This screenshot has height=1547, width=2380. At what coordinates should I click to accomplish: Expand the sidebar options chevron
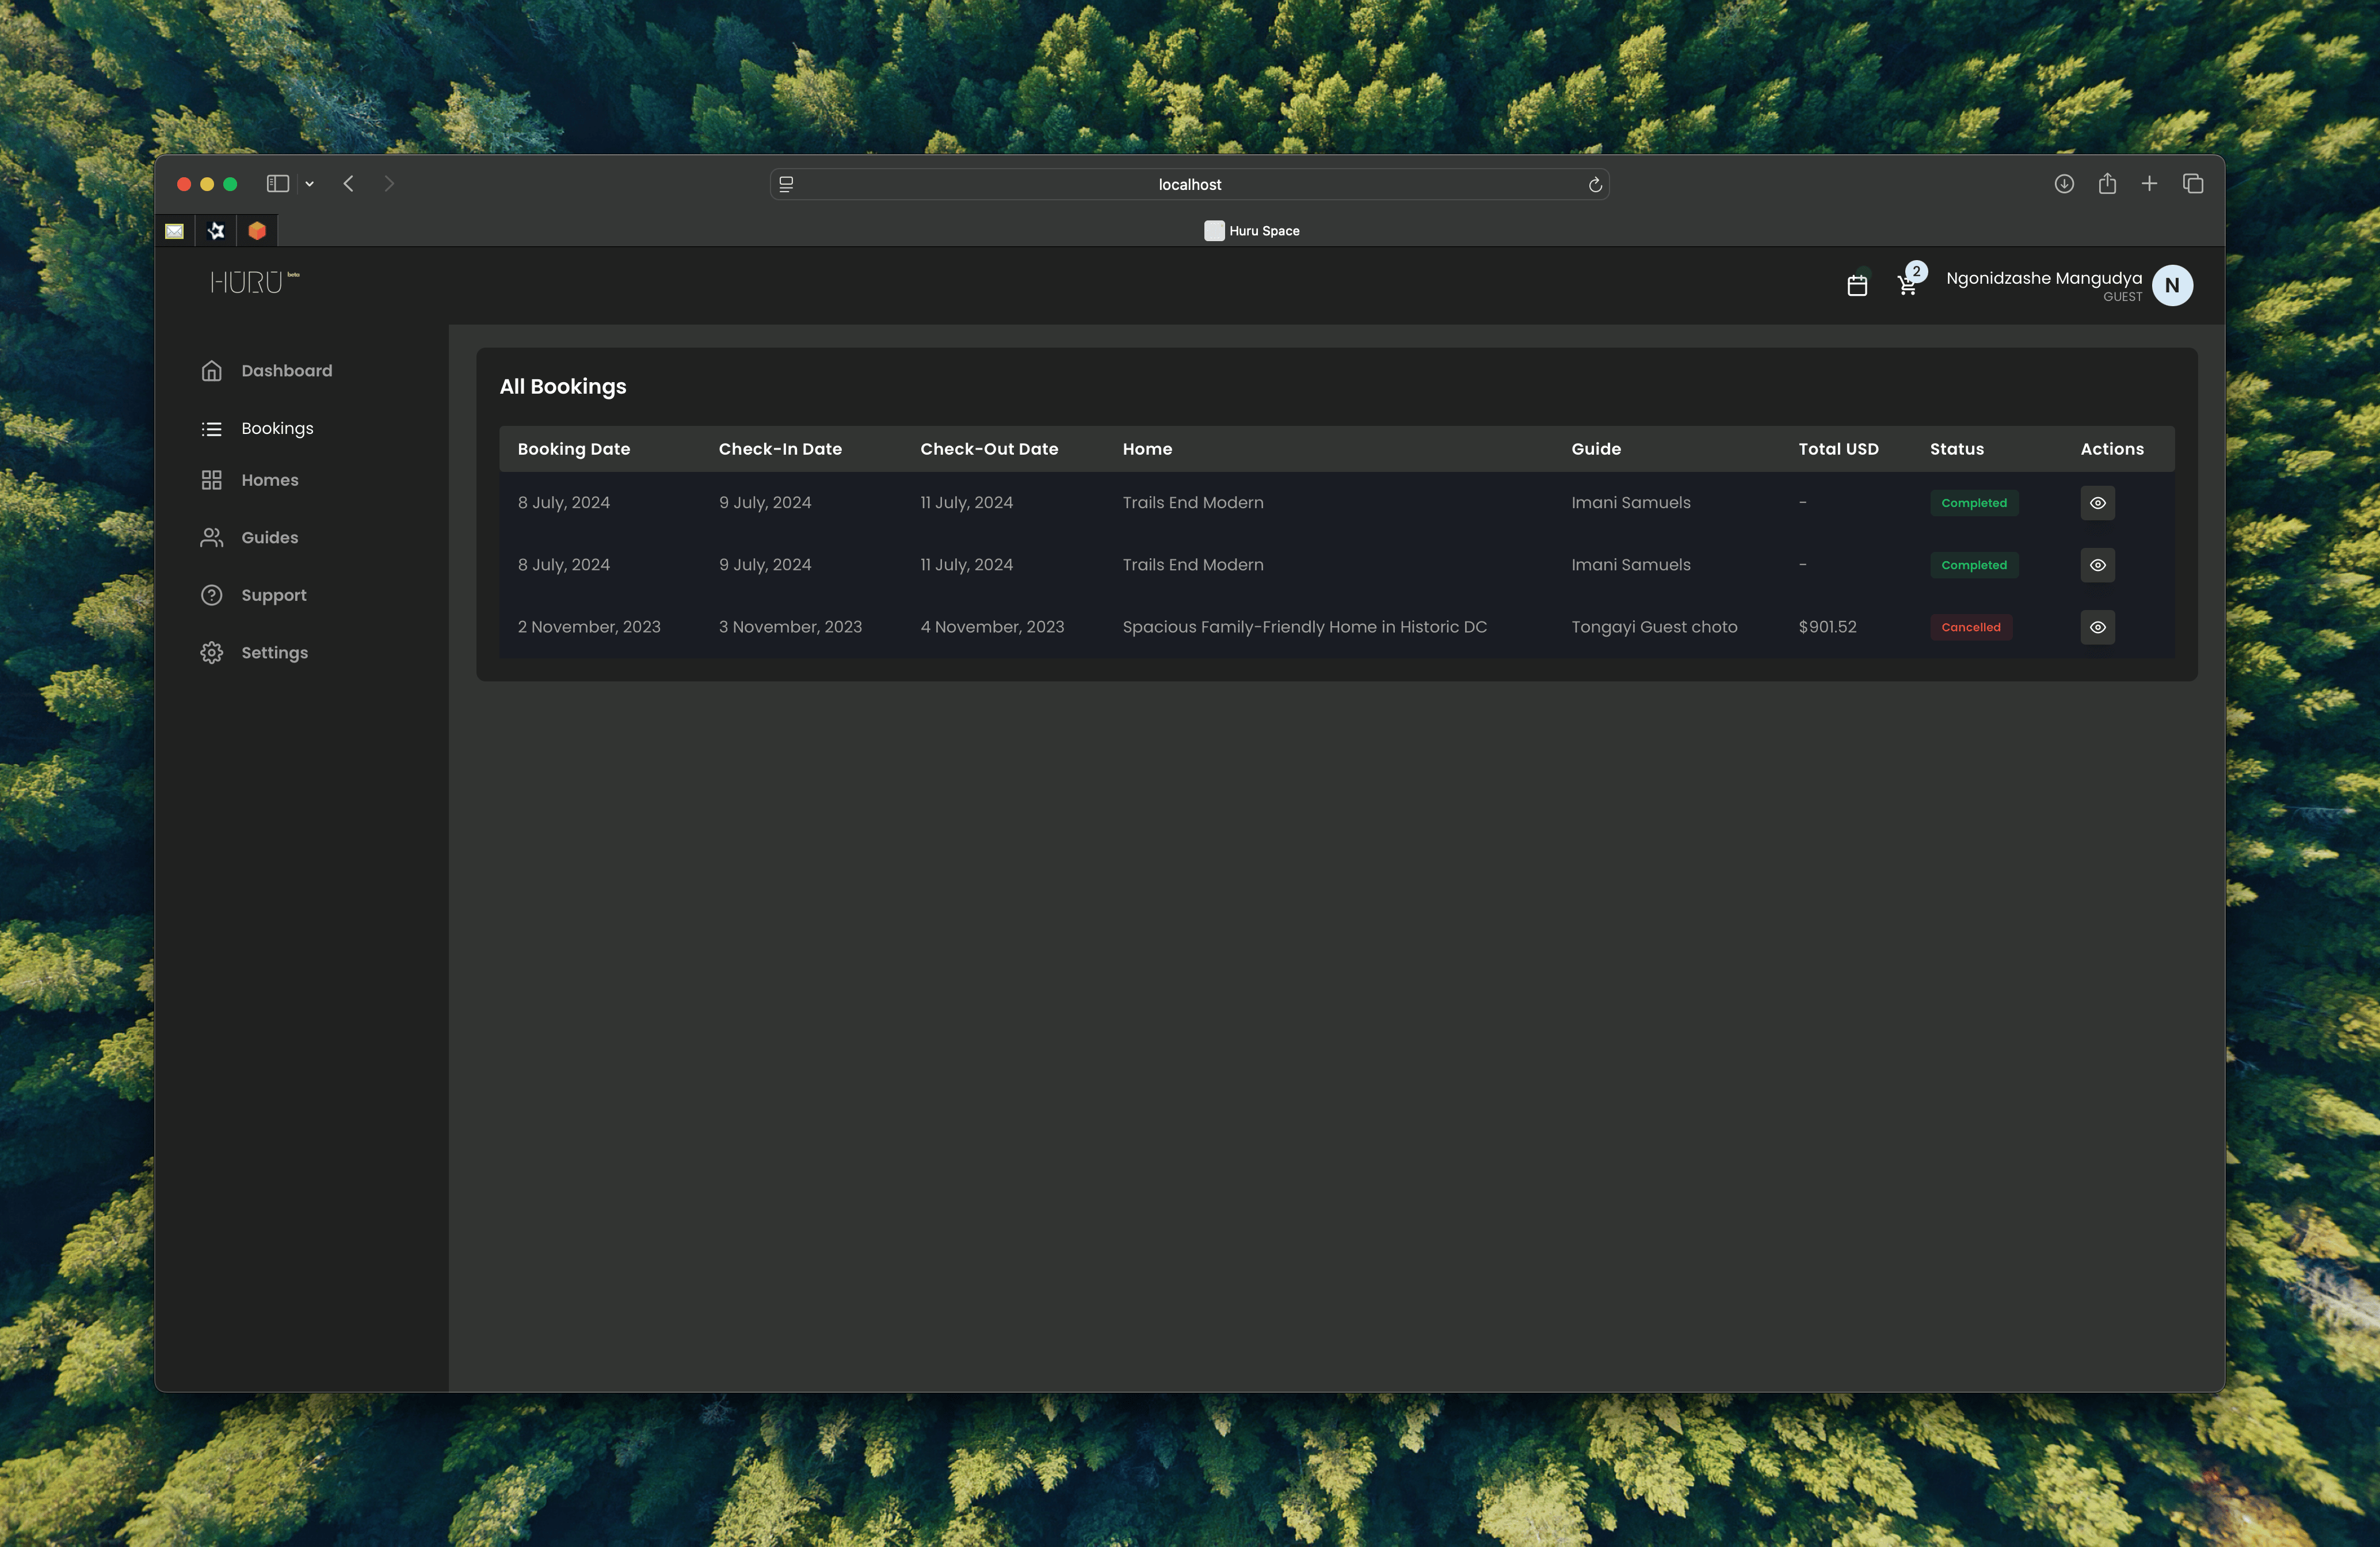point(308,184)
